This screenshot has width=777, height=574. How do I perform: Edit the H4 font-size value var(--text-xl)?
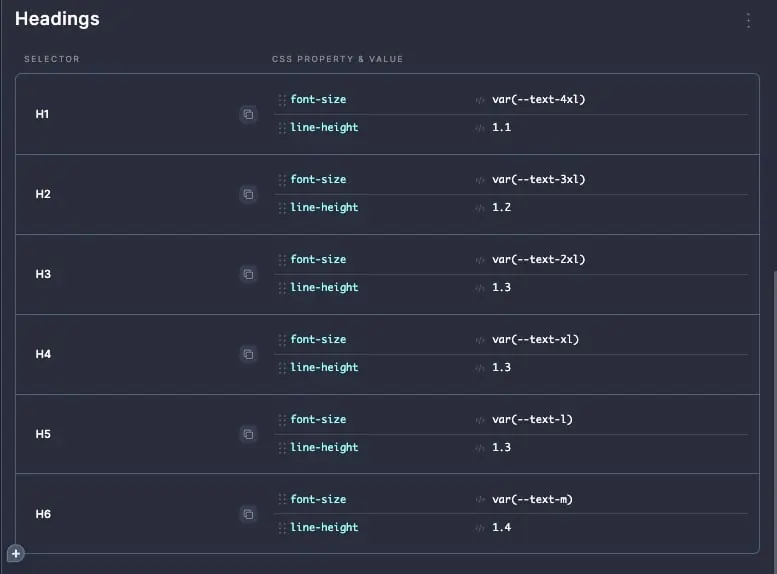pos(535,339)
